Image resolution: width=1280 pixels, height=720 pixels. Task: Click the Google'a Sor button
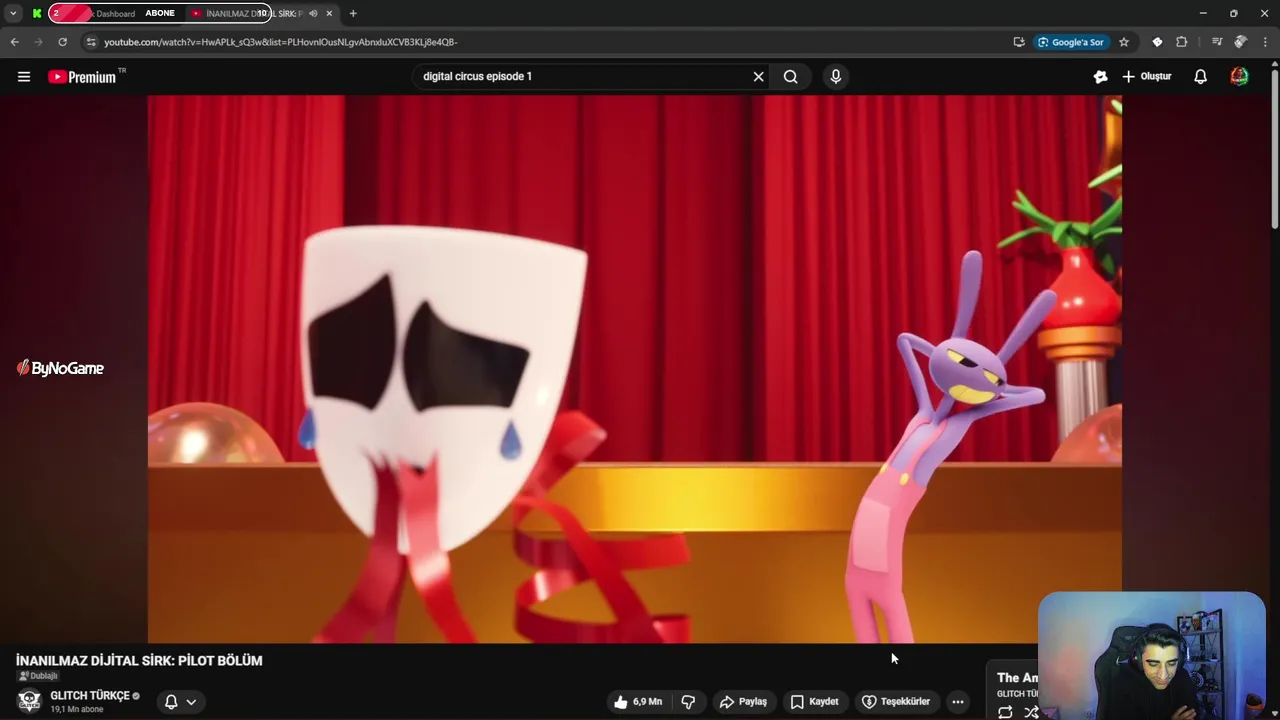tap(1071, 42)
